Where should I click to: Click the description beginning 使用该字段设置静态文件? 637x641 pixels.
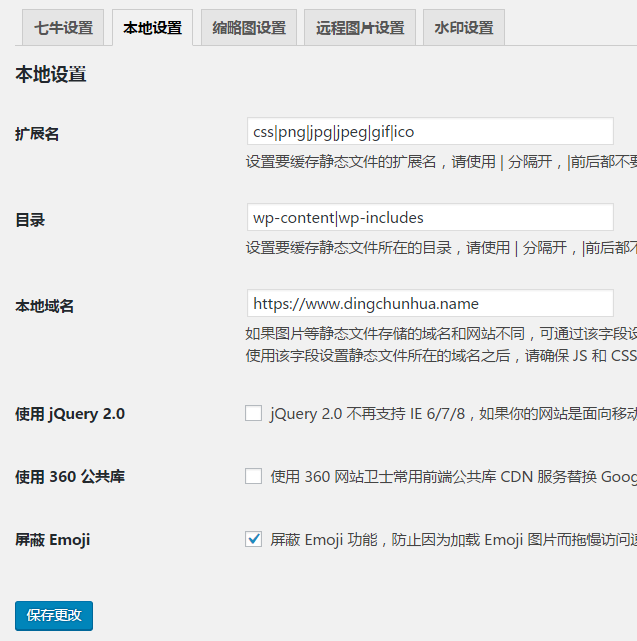tap(441, 356)
